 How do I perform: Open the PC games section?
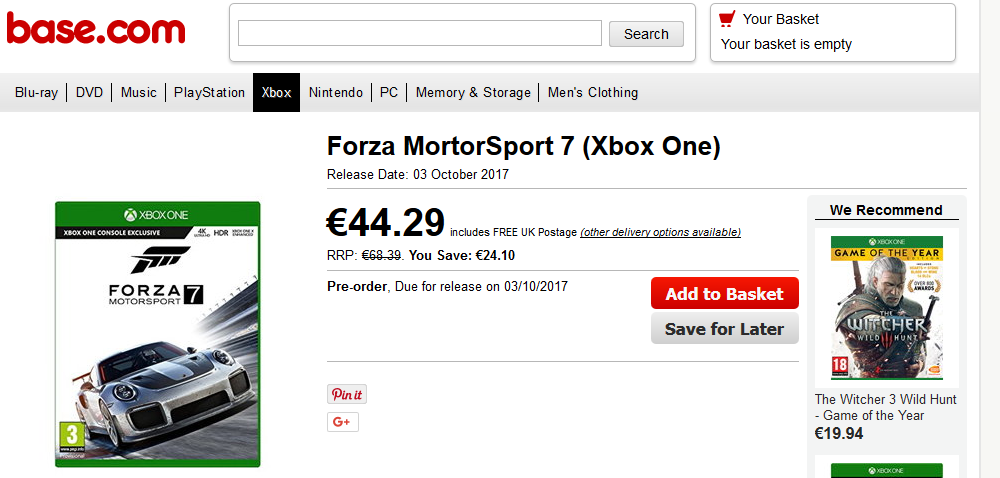tap(389, 93)
